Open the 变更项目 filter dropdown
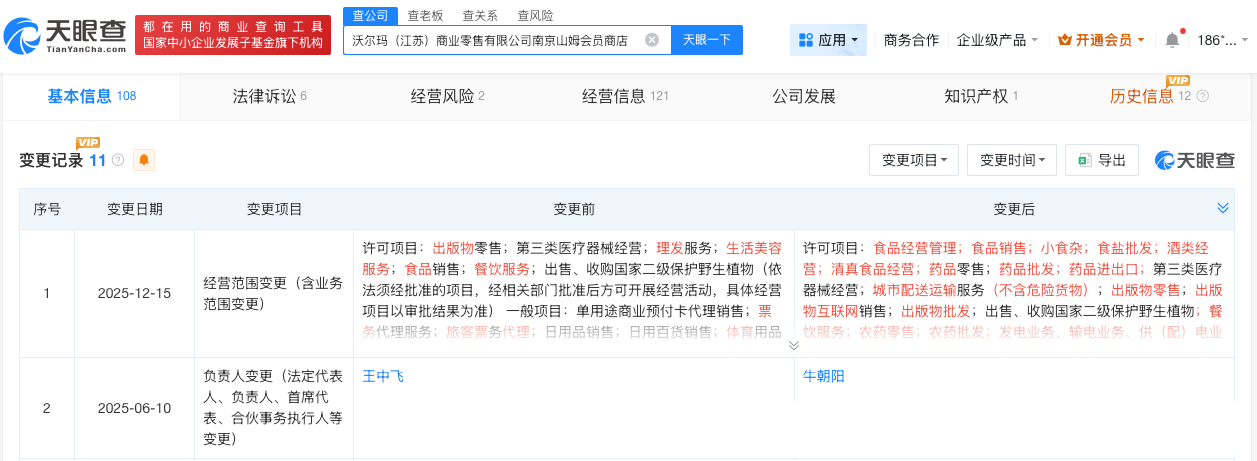The height and width of the screenshot is (461, 1257). pos(914,160)
